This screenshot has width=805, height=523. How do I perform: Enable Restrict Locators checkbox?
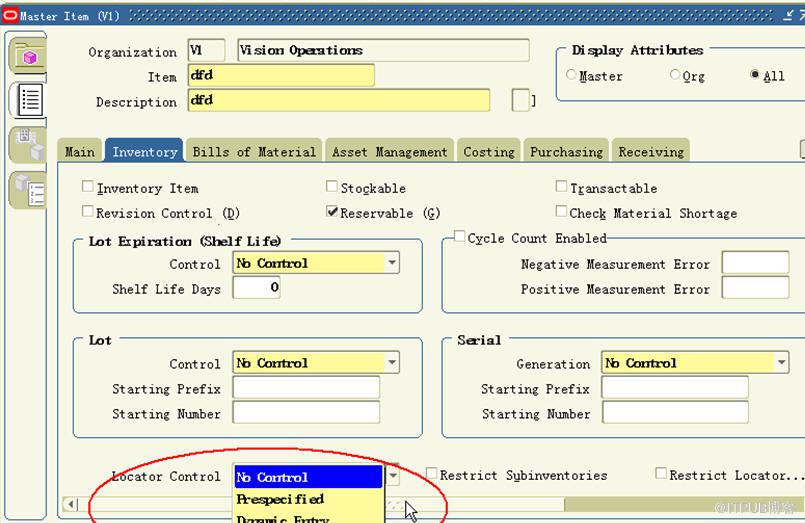coord(661,474)
